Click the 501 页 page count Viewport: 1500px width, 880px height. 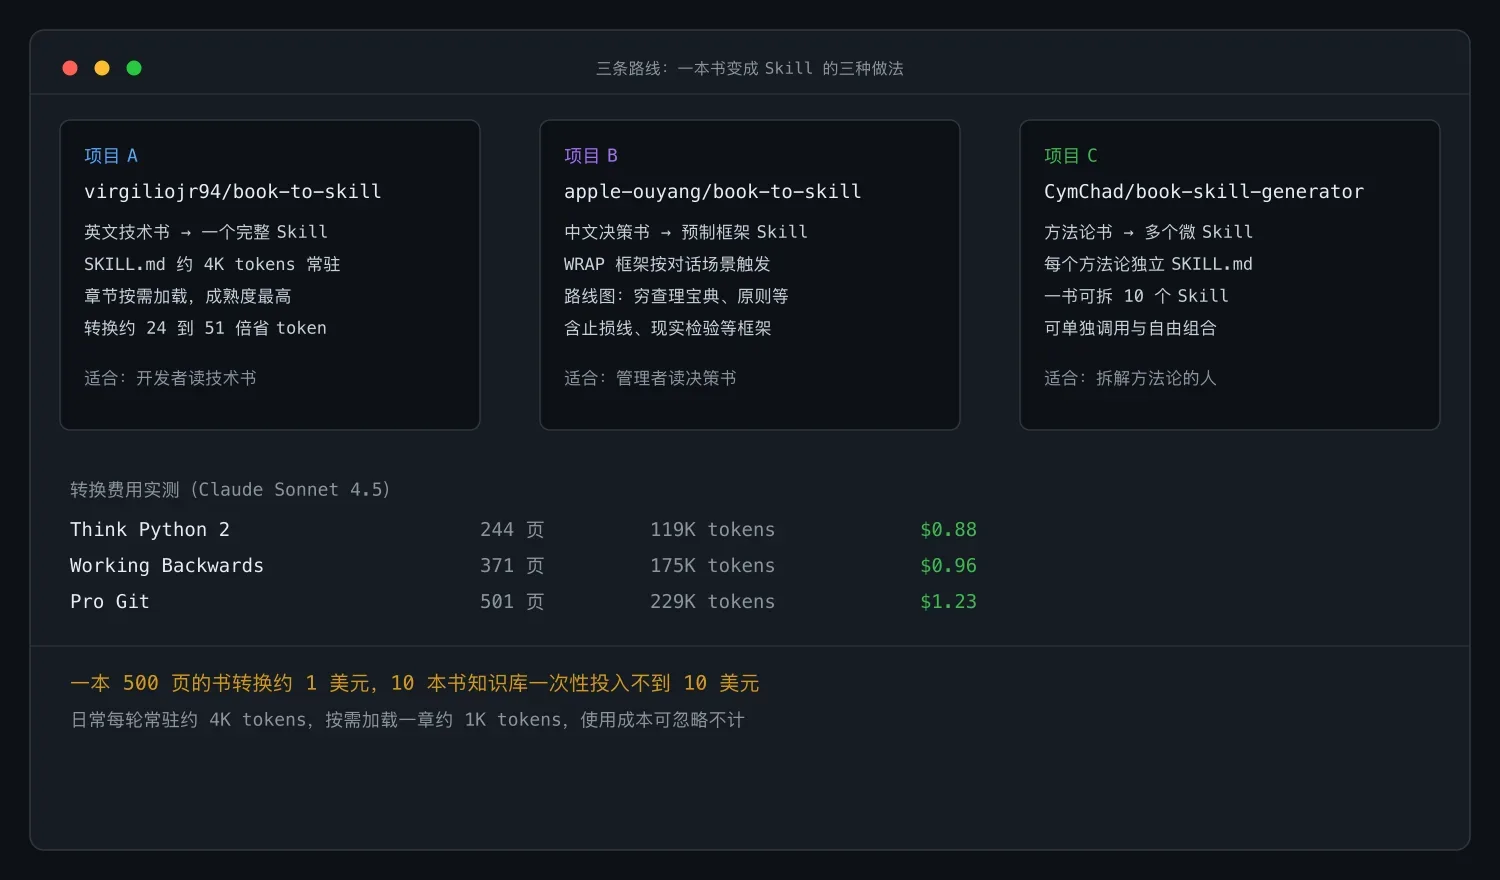click(x=512, y=602)
